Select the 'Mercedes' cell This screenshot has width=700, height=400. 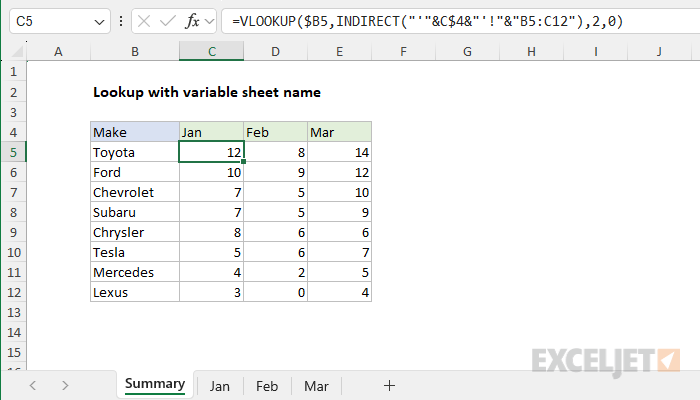coord(135,273)
